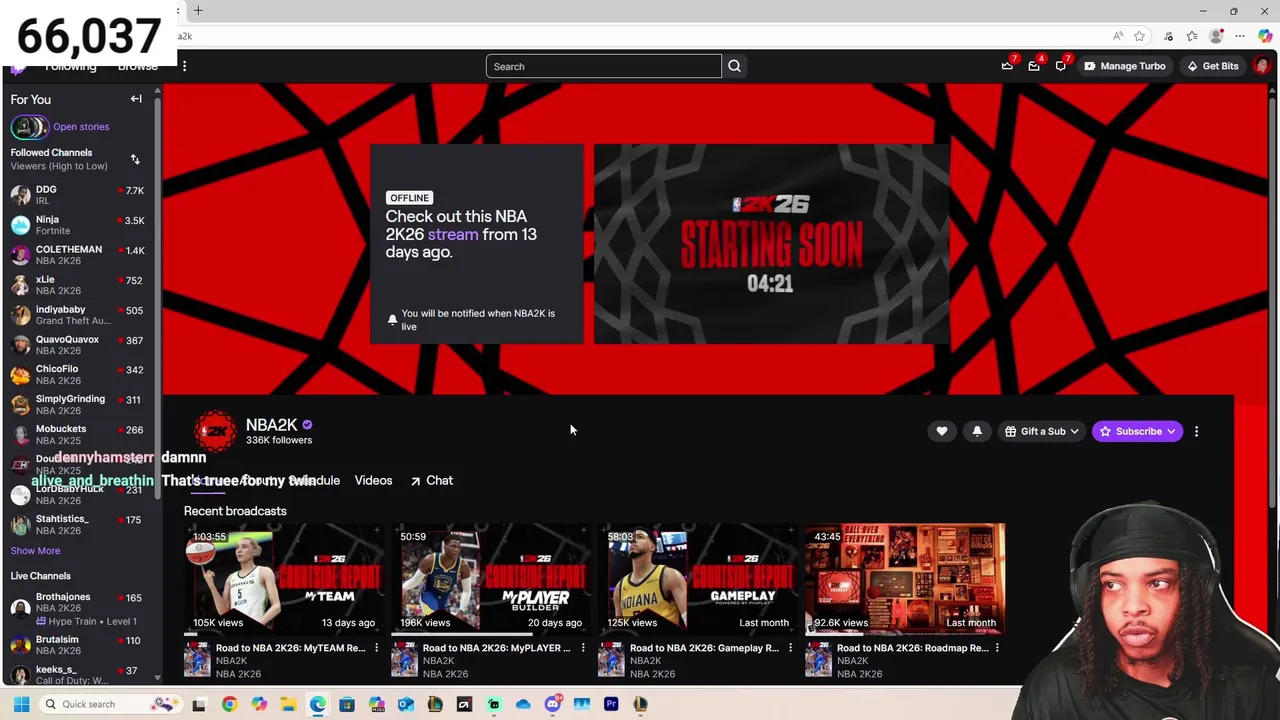Open the Videos tab
1280x720 pixels.
point(373,480)
